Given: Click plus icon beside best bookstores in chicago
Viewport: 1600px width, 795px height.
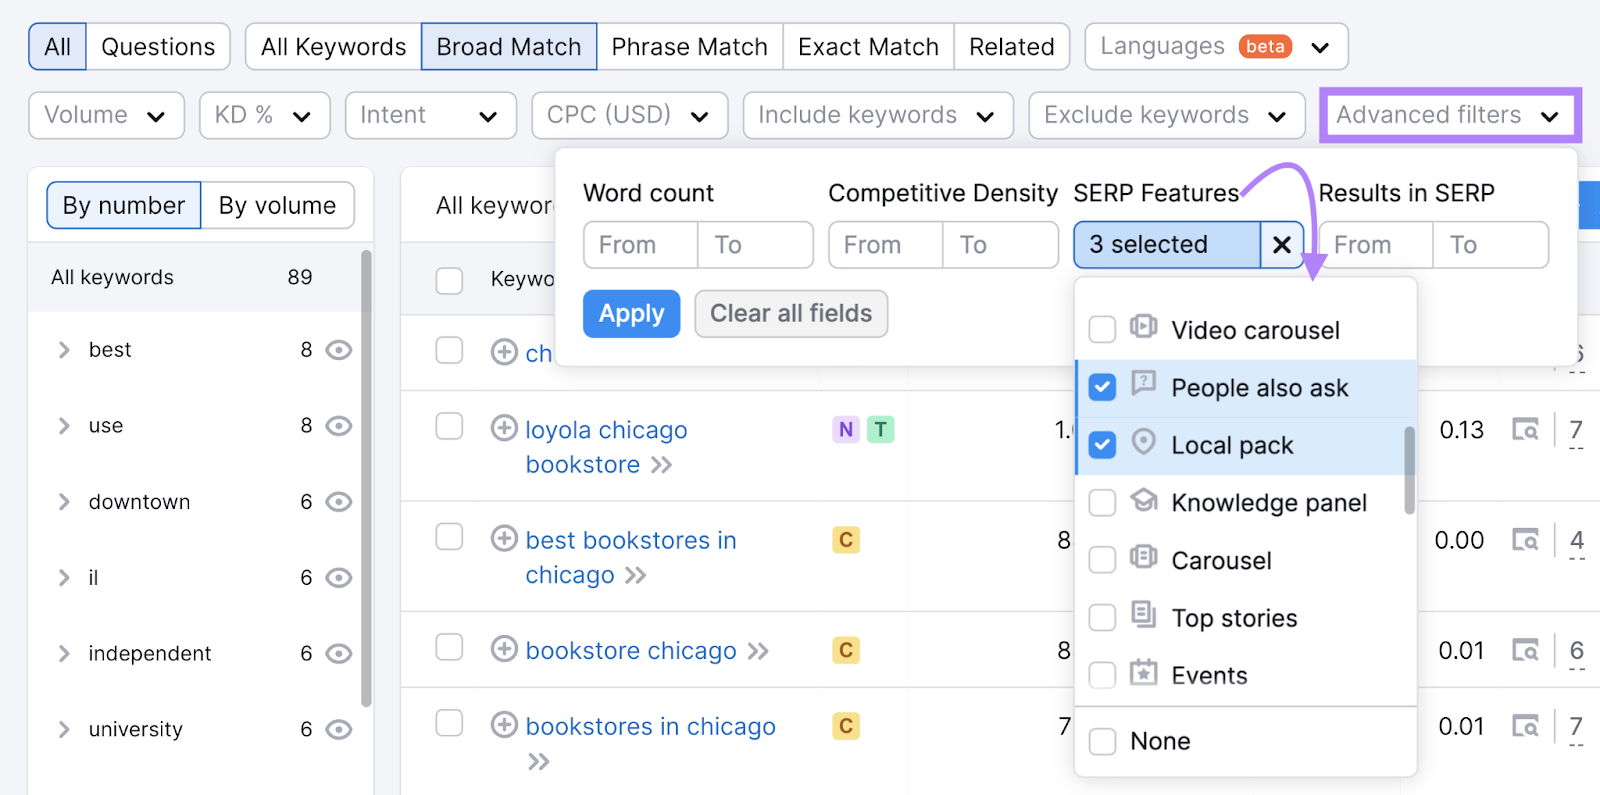Looking at the screenshot, I should 504,539.
